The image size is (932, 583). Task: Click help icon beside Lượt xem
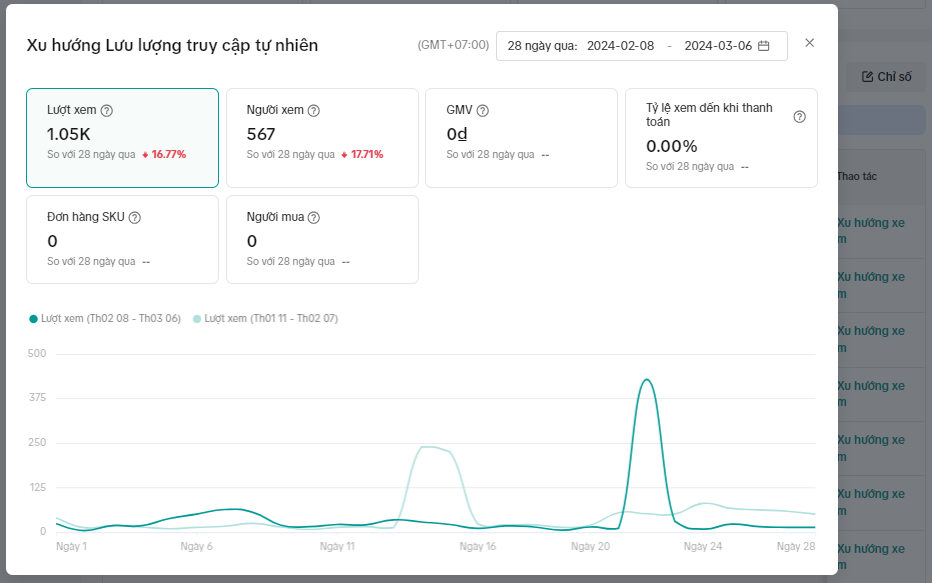pos(107,111)
